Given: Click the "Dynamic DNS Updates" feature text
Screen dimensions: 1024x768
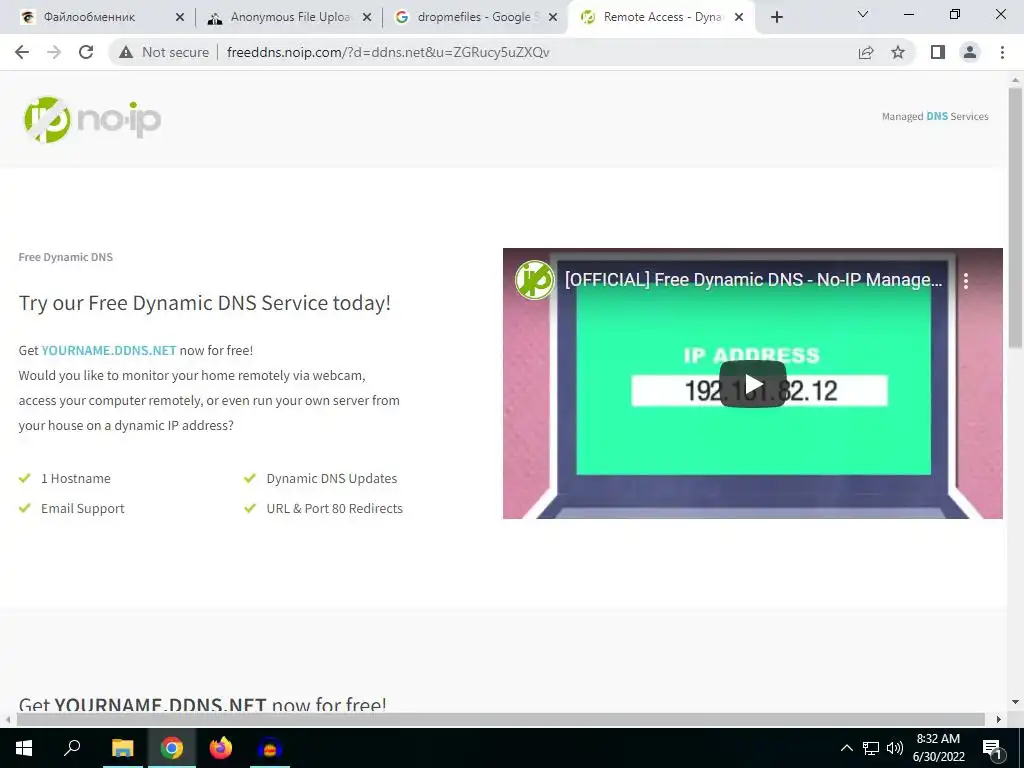Looking at the screenshot, I should [x=332, y=479].
